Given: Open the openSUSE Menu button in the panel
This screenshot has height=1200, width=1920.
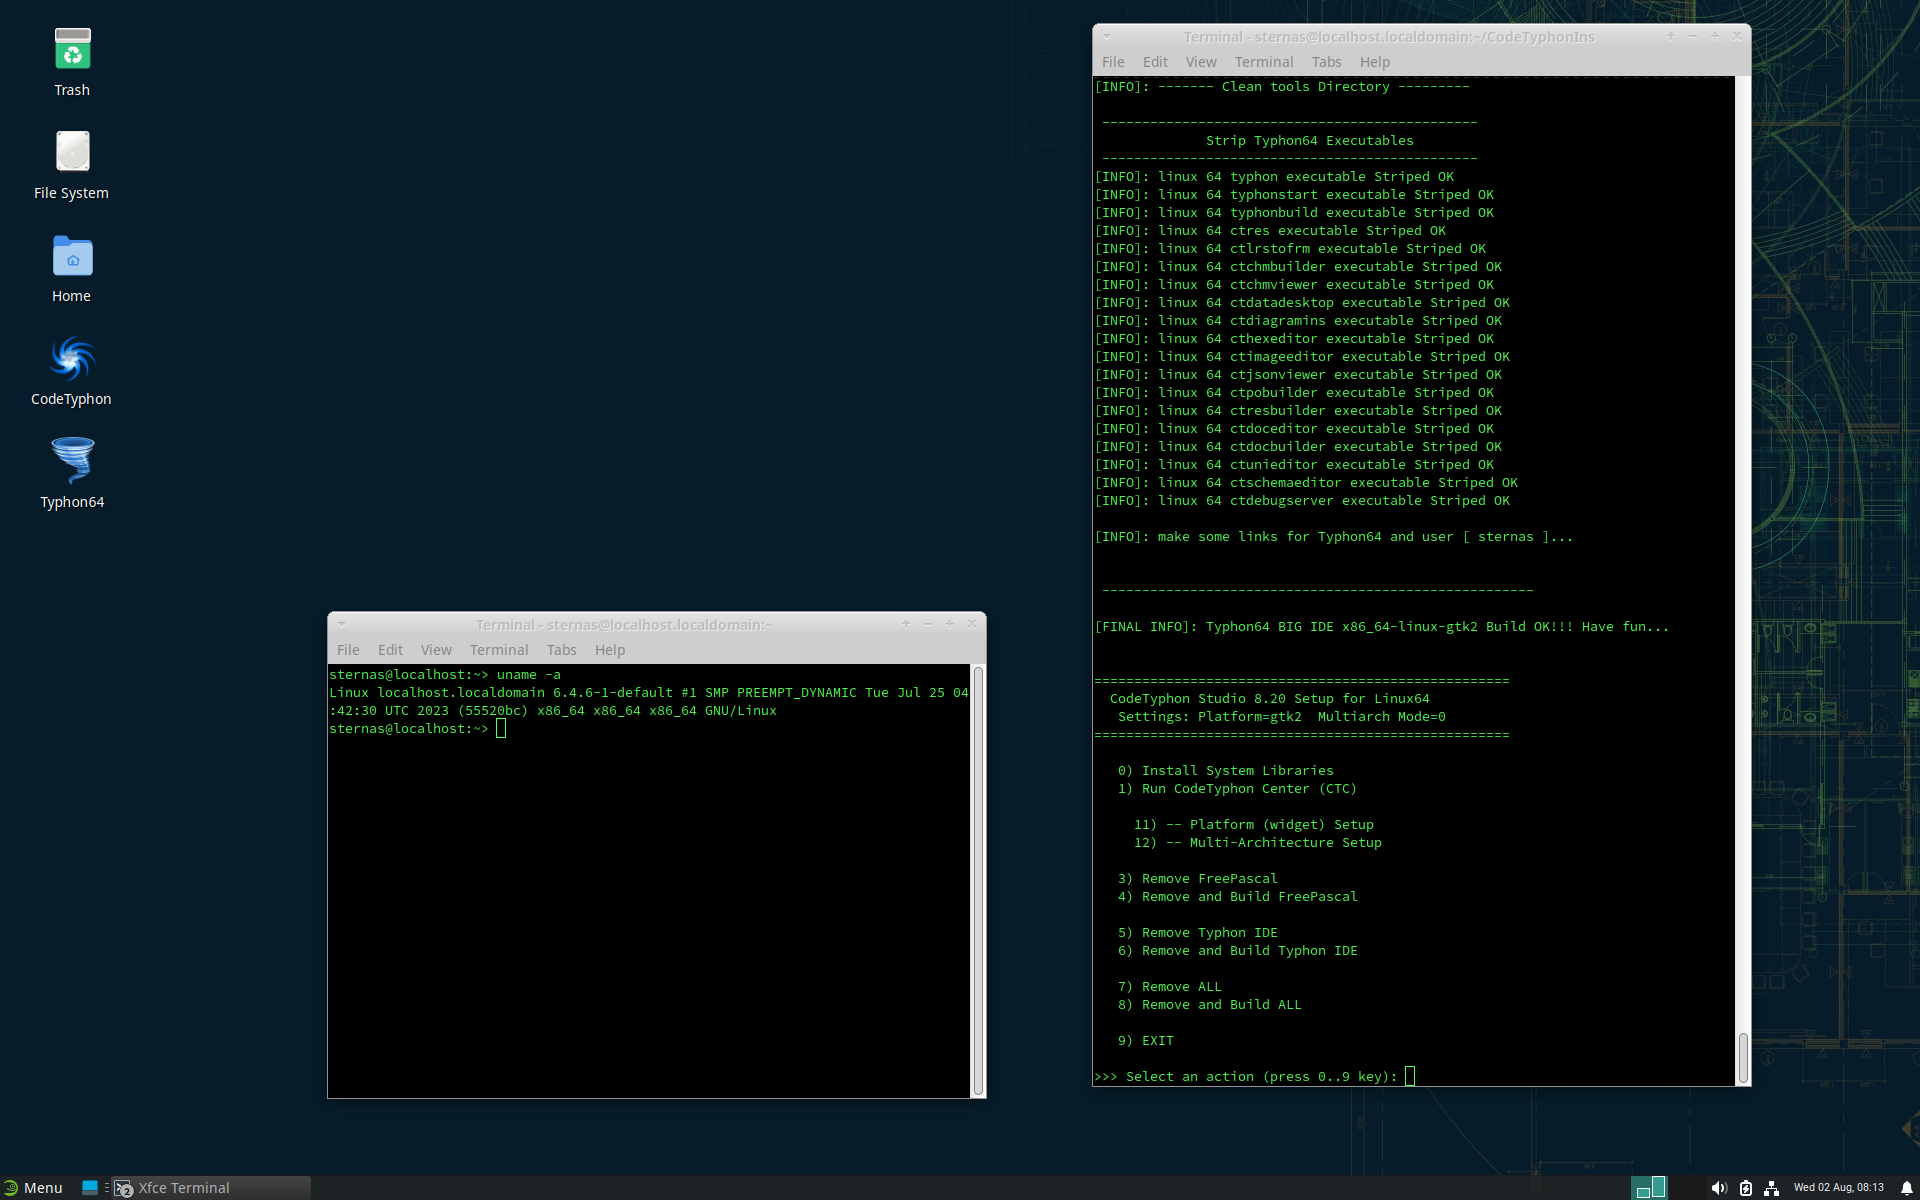Looking at the screenshot, I should point(33,1187).
